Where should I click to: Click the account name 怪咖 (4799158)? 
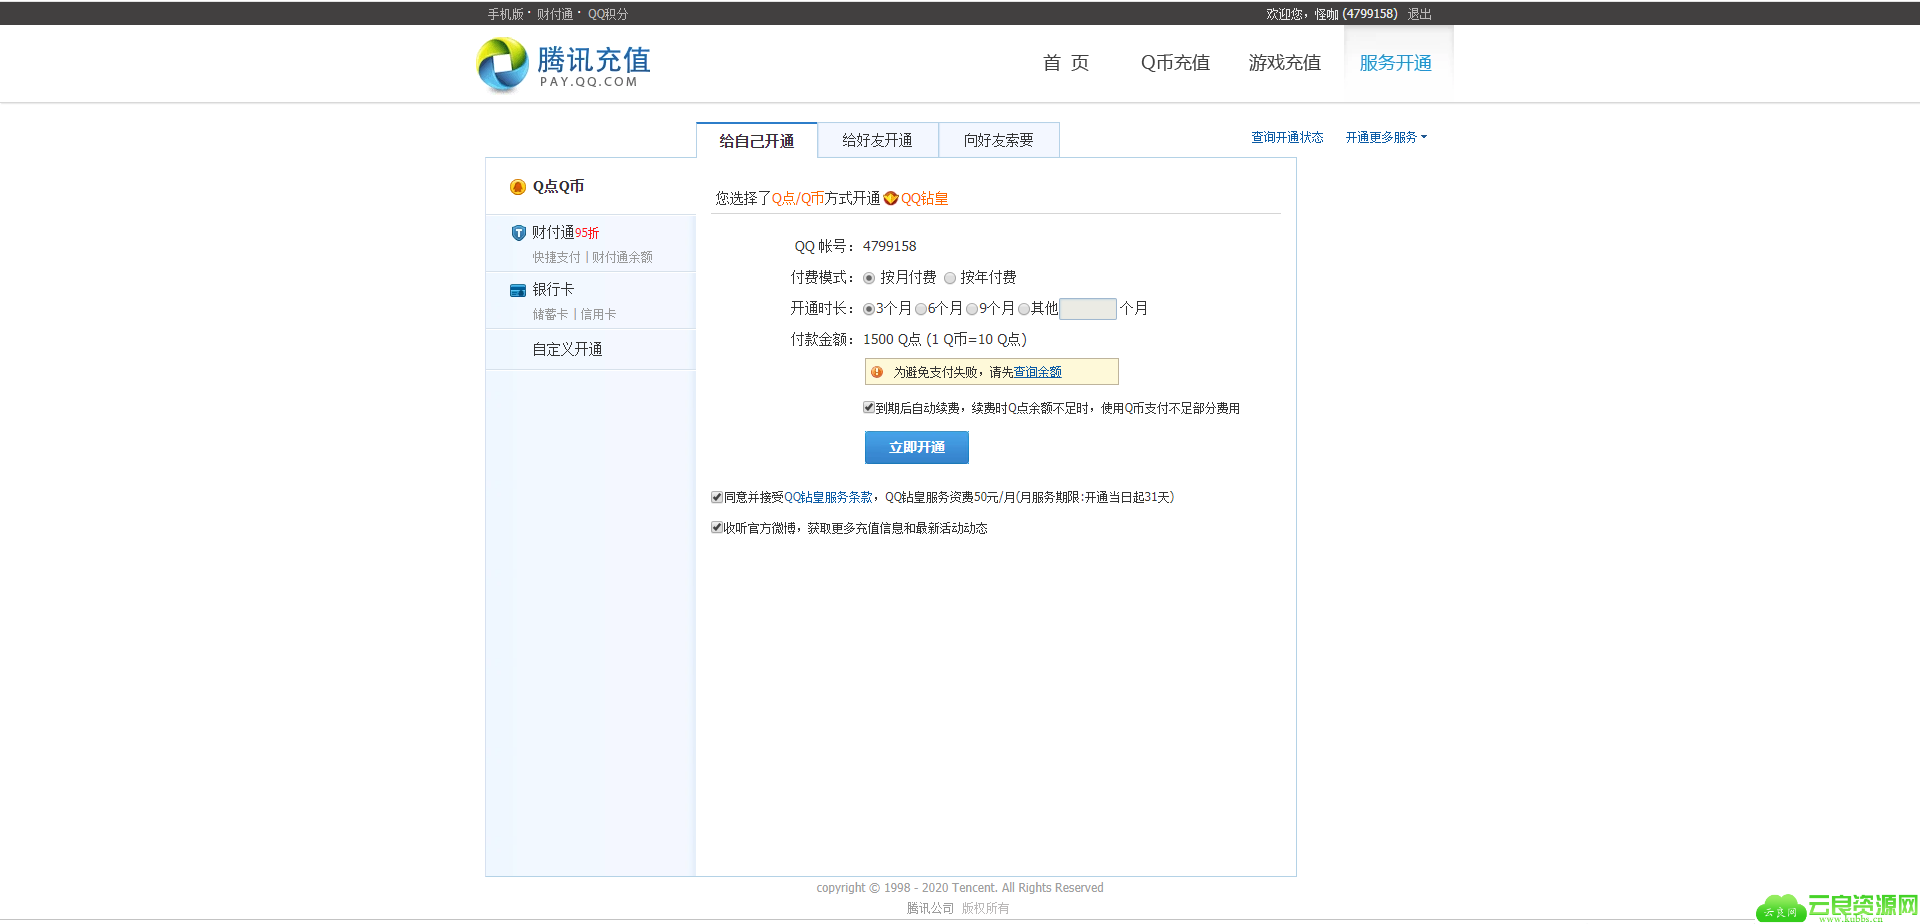(x=1356, y=14)
